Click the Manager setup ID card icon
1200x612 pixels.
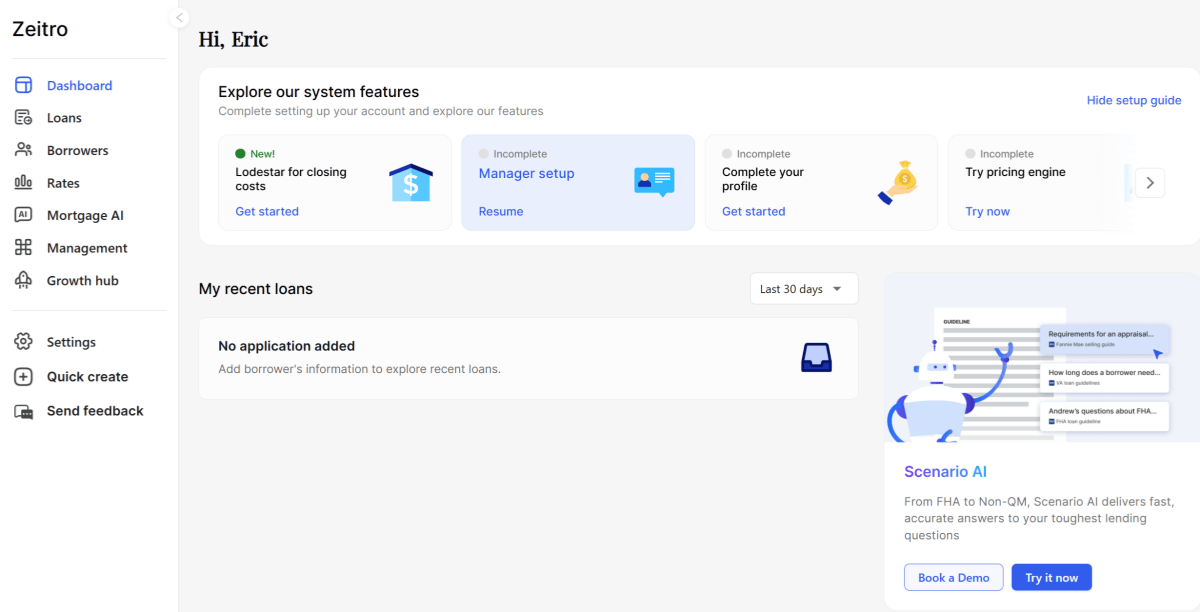click(x=654, y=182)
